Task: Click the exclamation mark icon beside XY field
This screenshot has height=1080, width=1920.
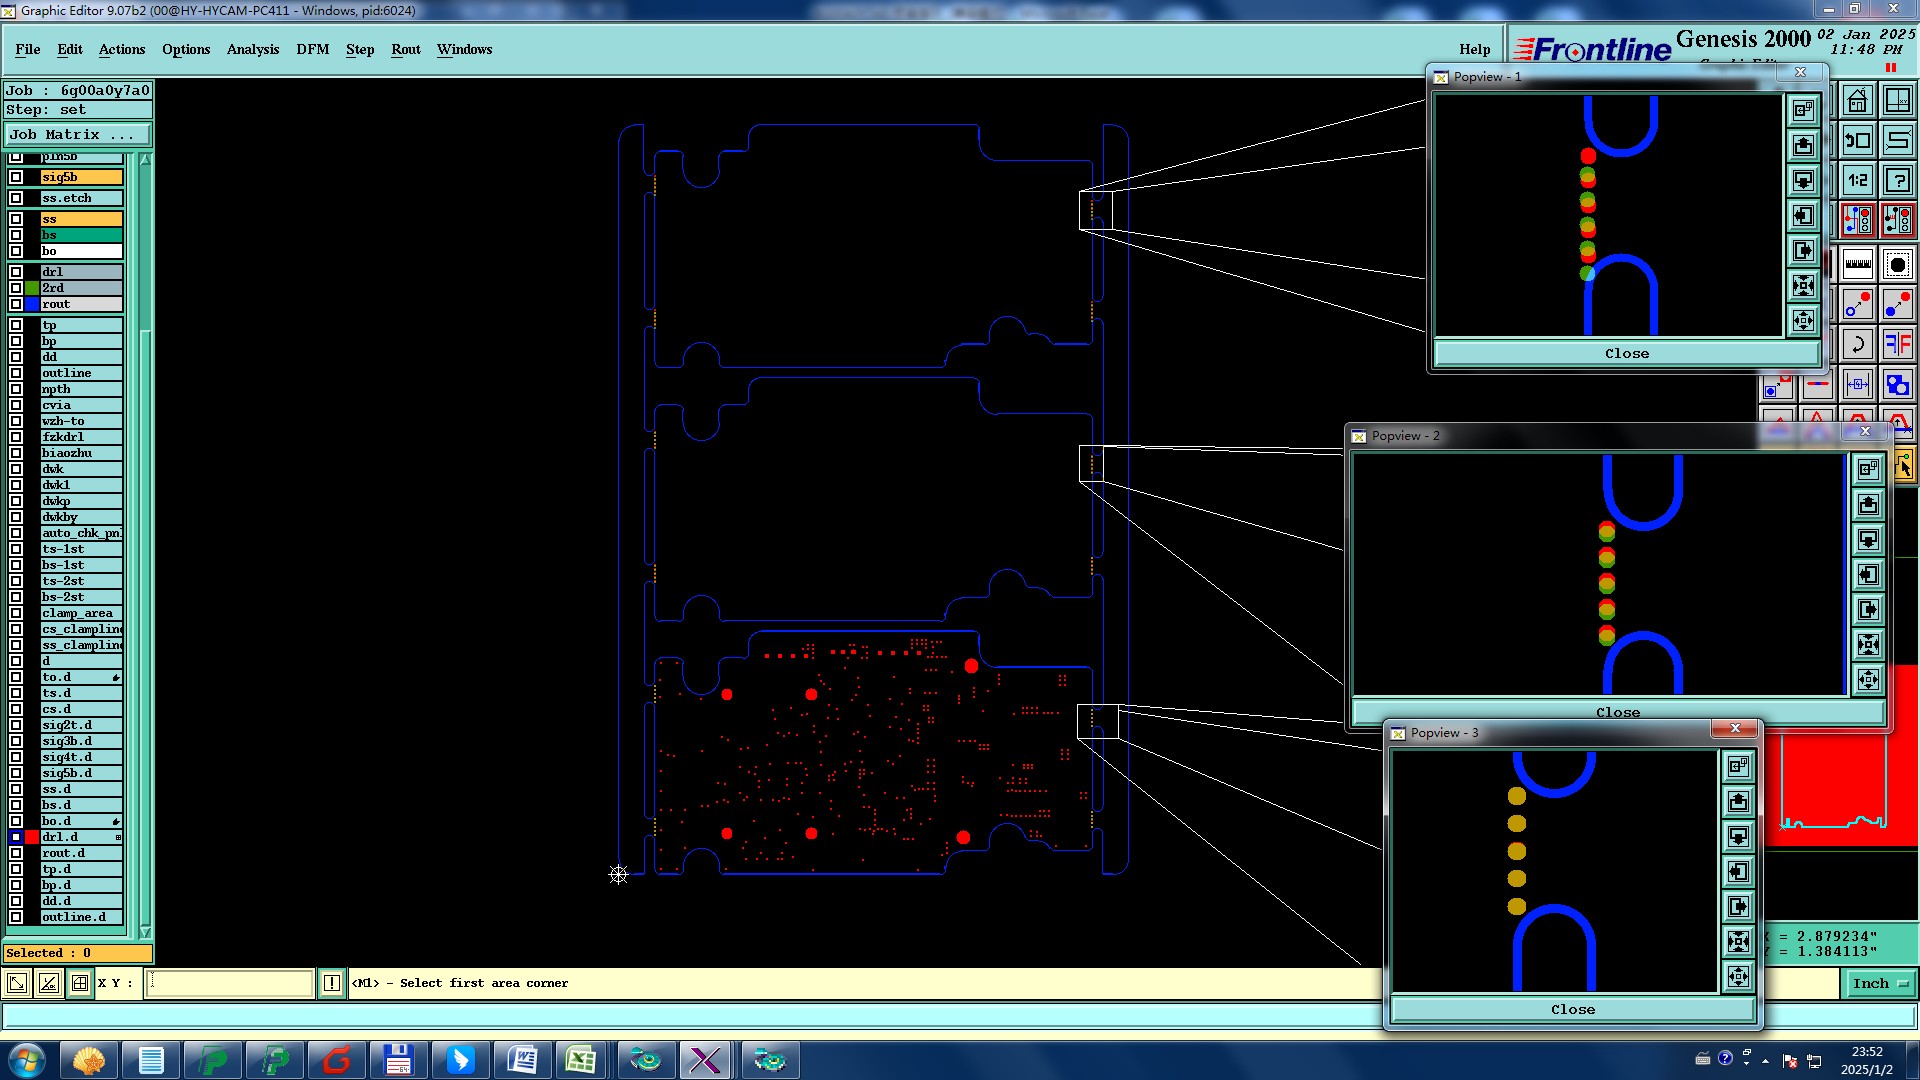Action: (332, 984)
